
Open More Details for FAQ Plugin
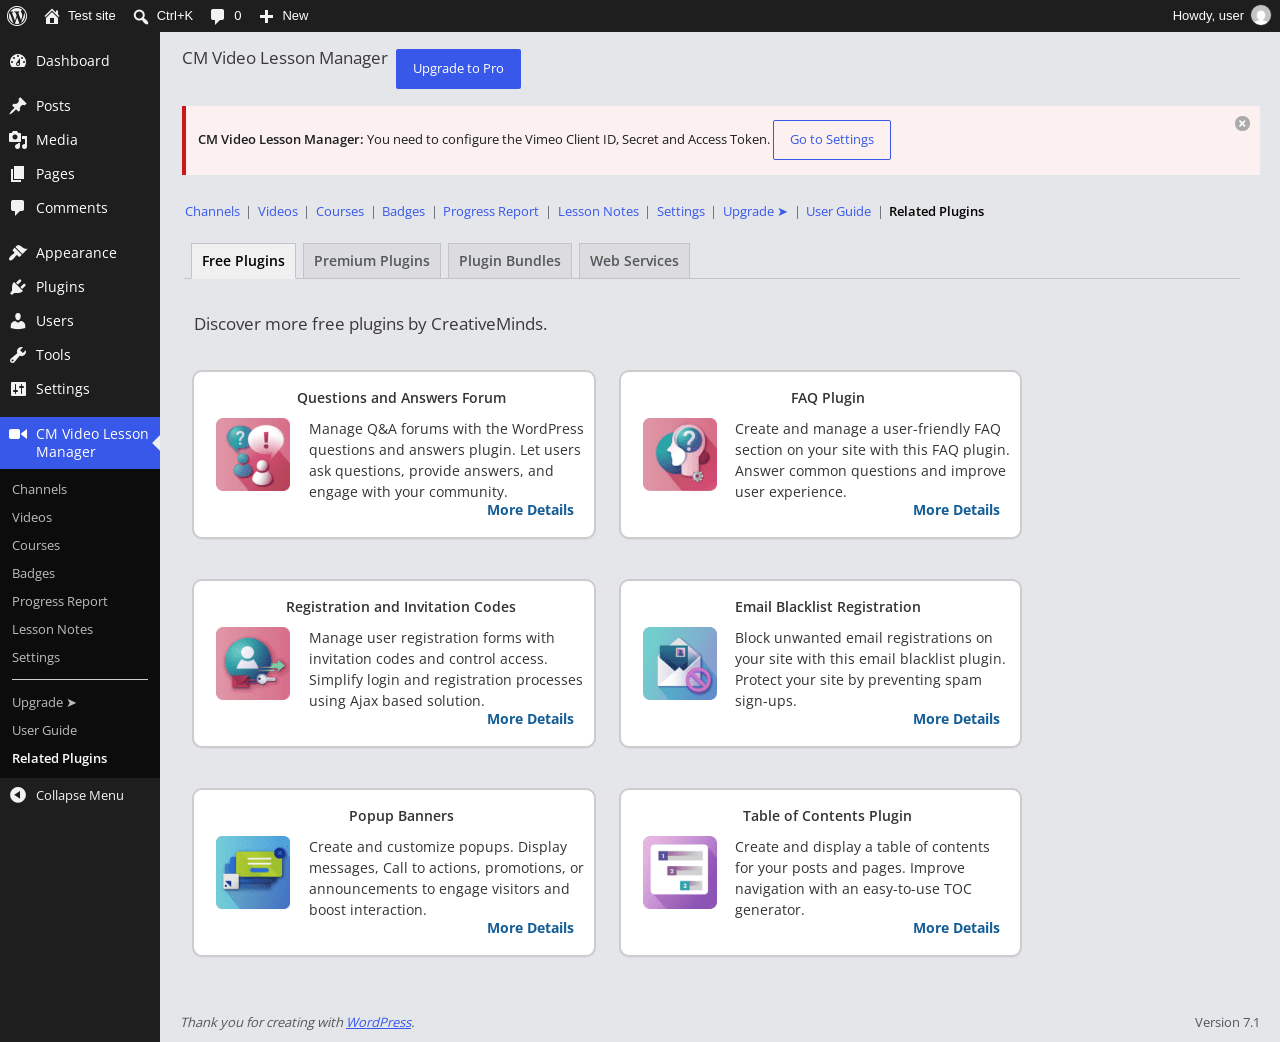tap(956, 510)
